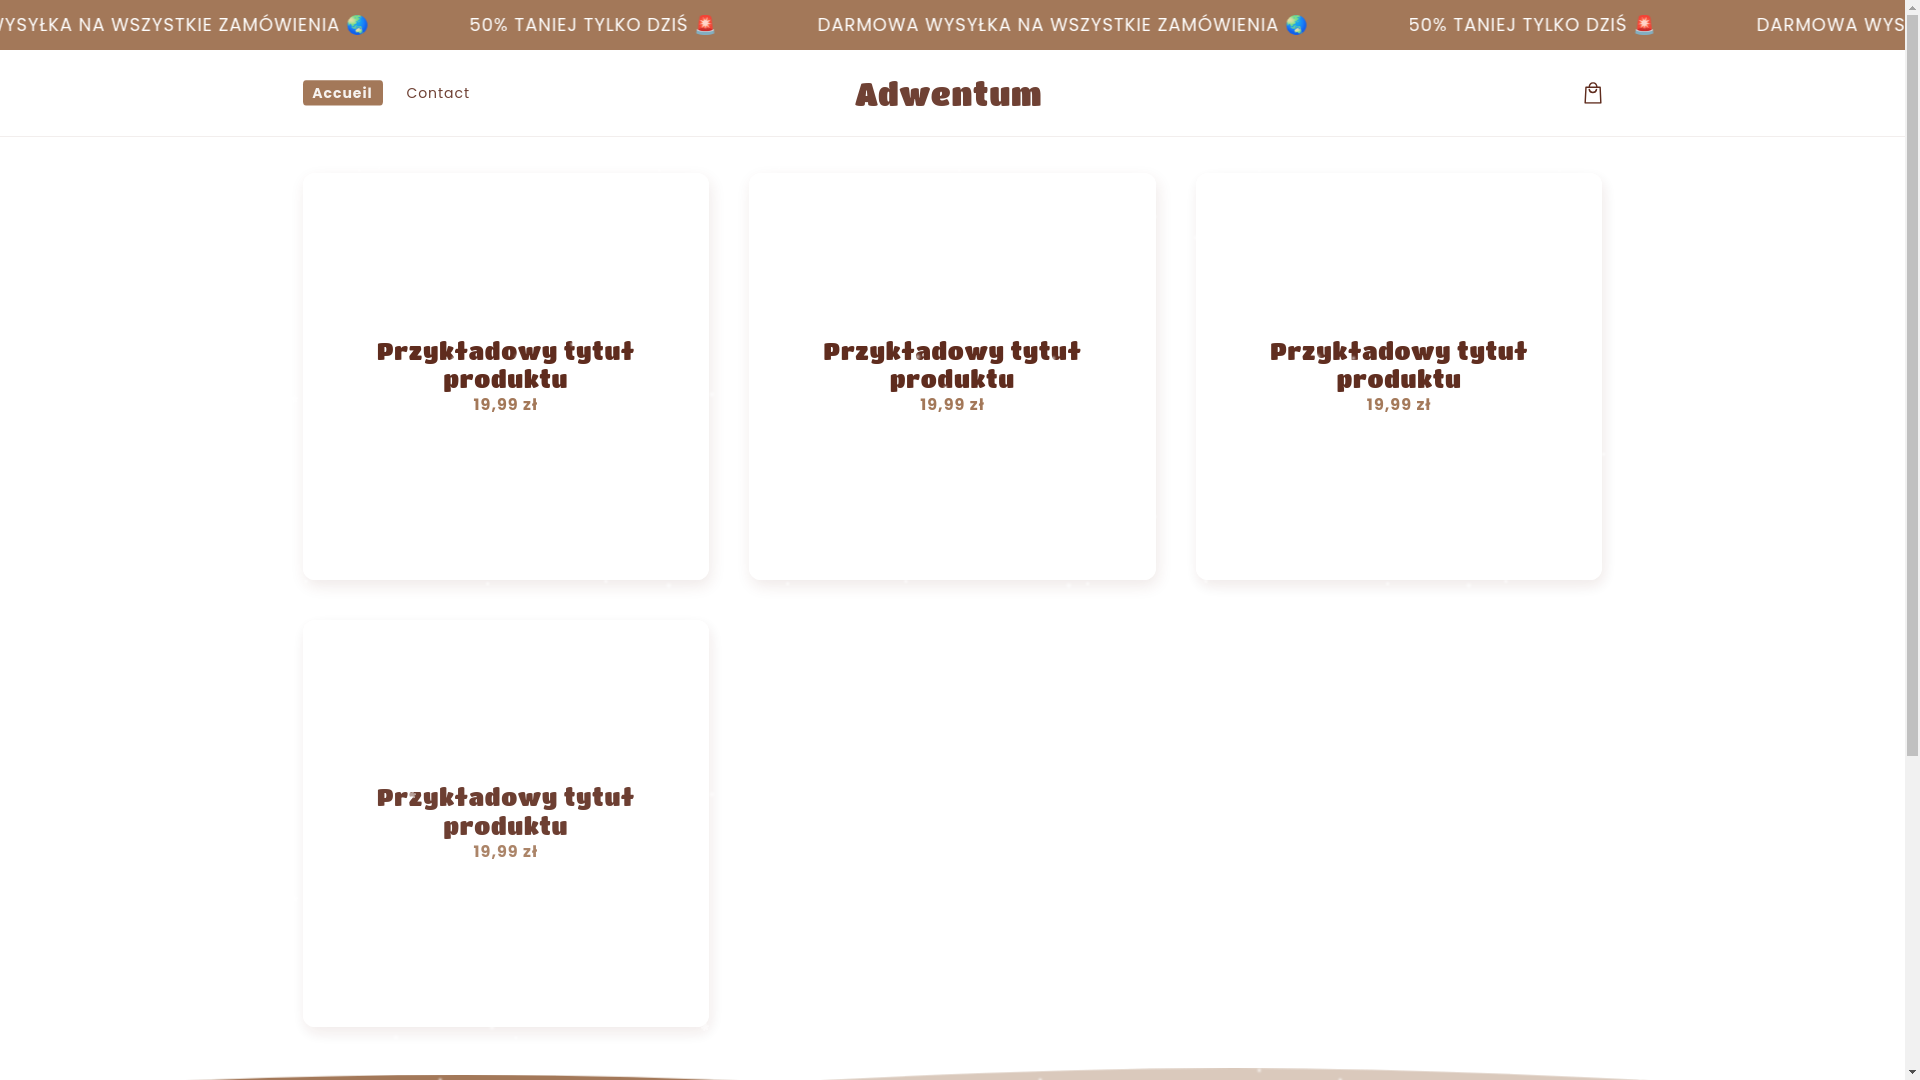This screenshot has height=1080, width=1920.
Task: Click the 19,99 zł price of first product
Action: (x=505, y=405)
